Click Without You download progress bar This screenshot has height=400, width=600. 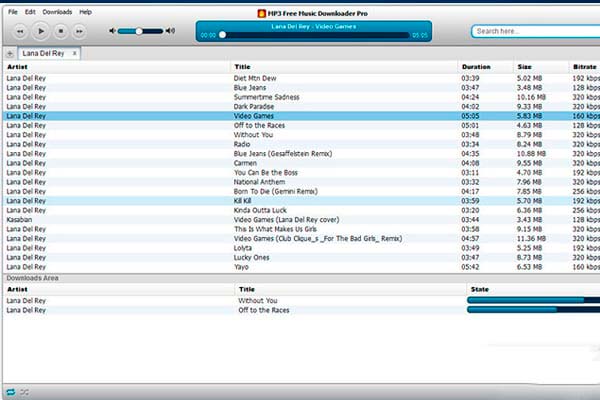tap(533, 300)
